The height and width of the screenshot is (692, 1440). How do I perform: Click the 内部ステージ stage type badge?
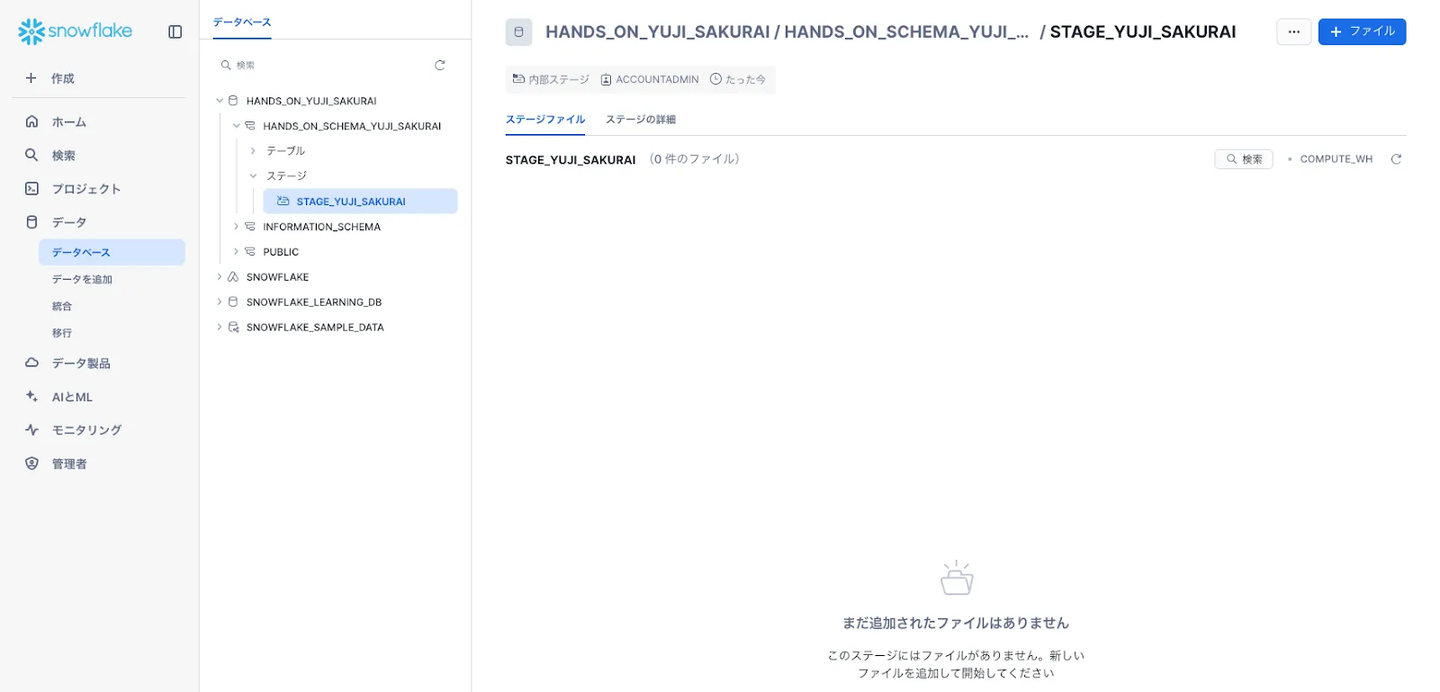(x=551, y=79)
